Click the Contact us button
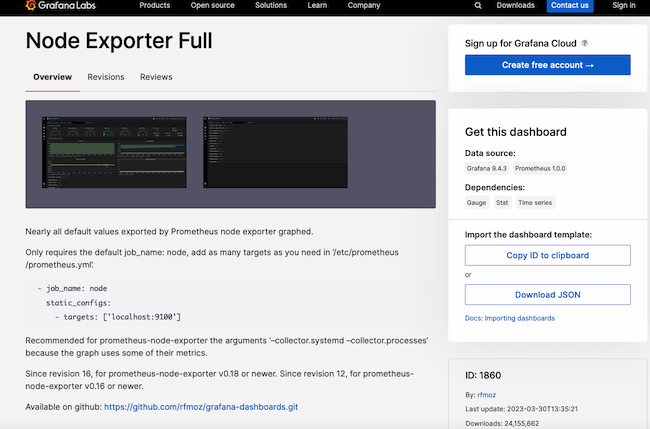Viewport: 650px width, 429px height. click(570, 6)
